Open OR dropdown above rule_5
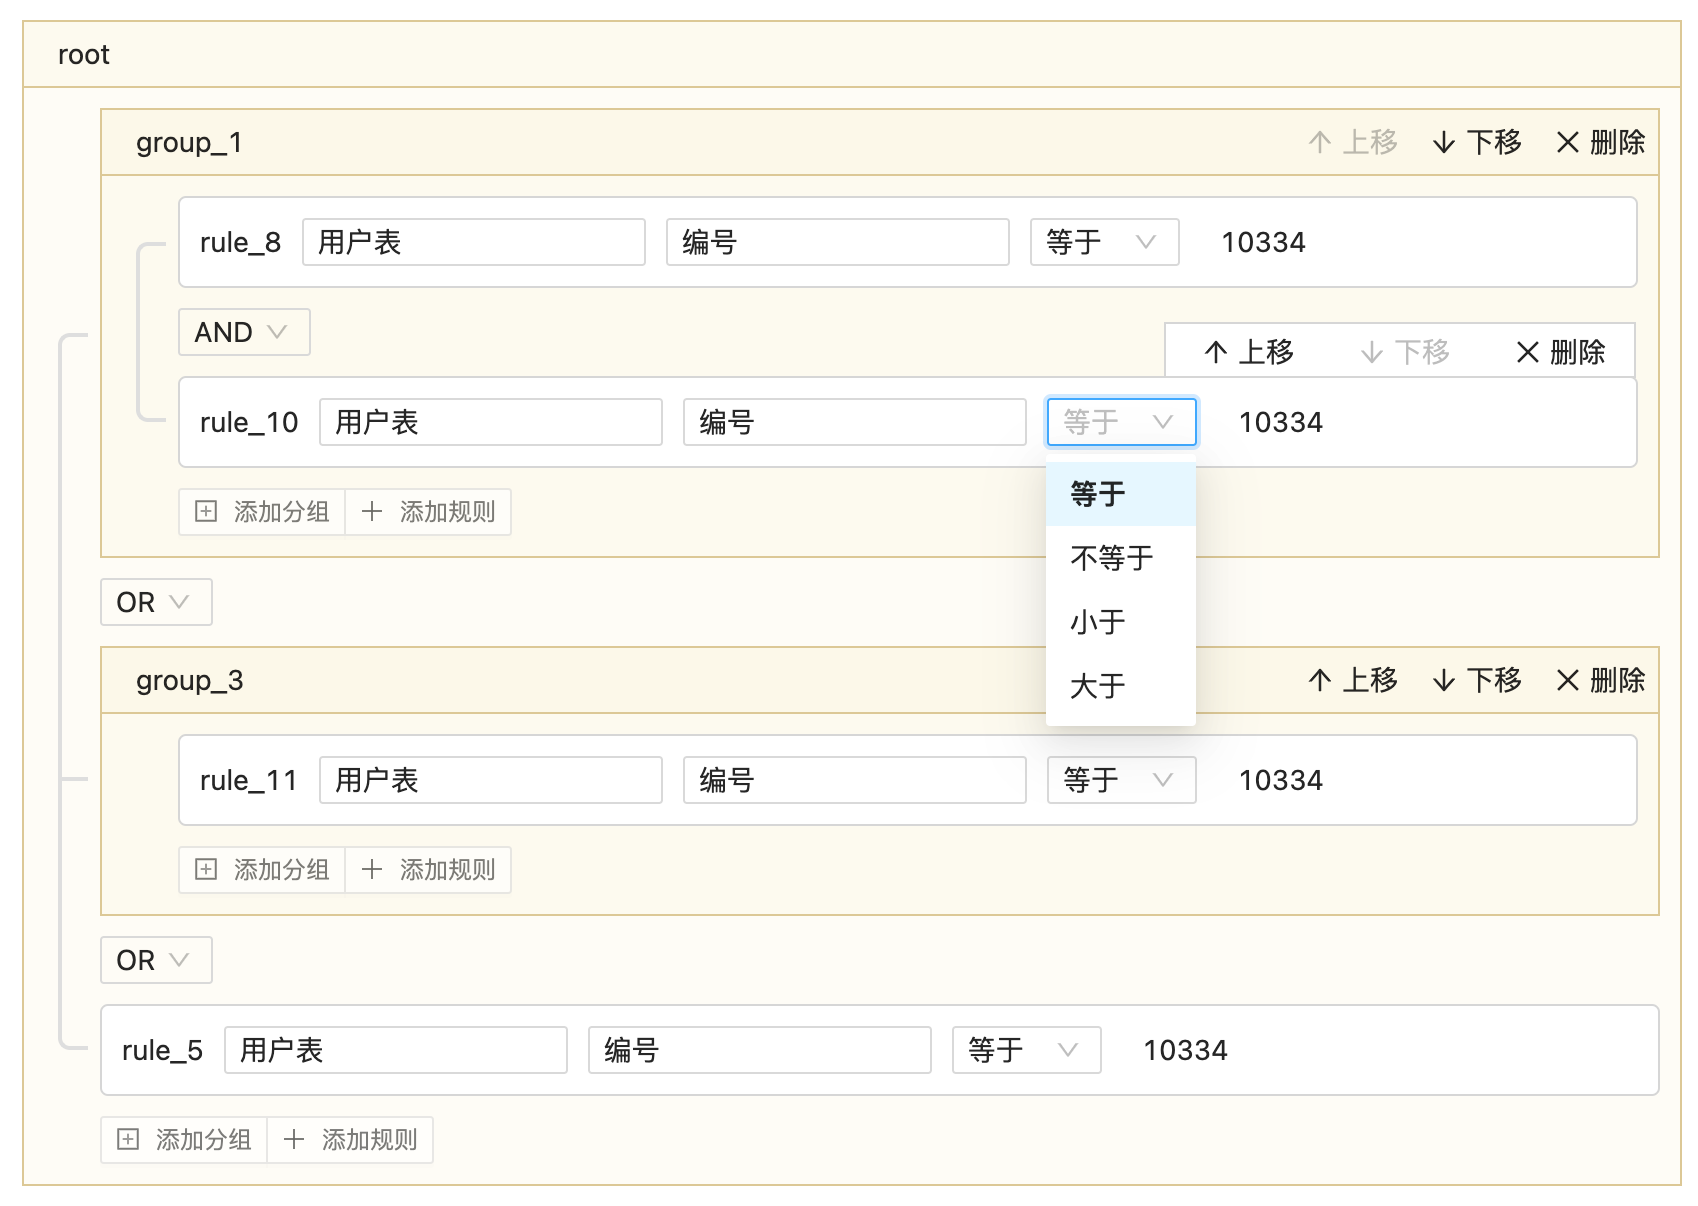Viewport: 1698px width, 1206px height. click(x=156, y=960)
